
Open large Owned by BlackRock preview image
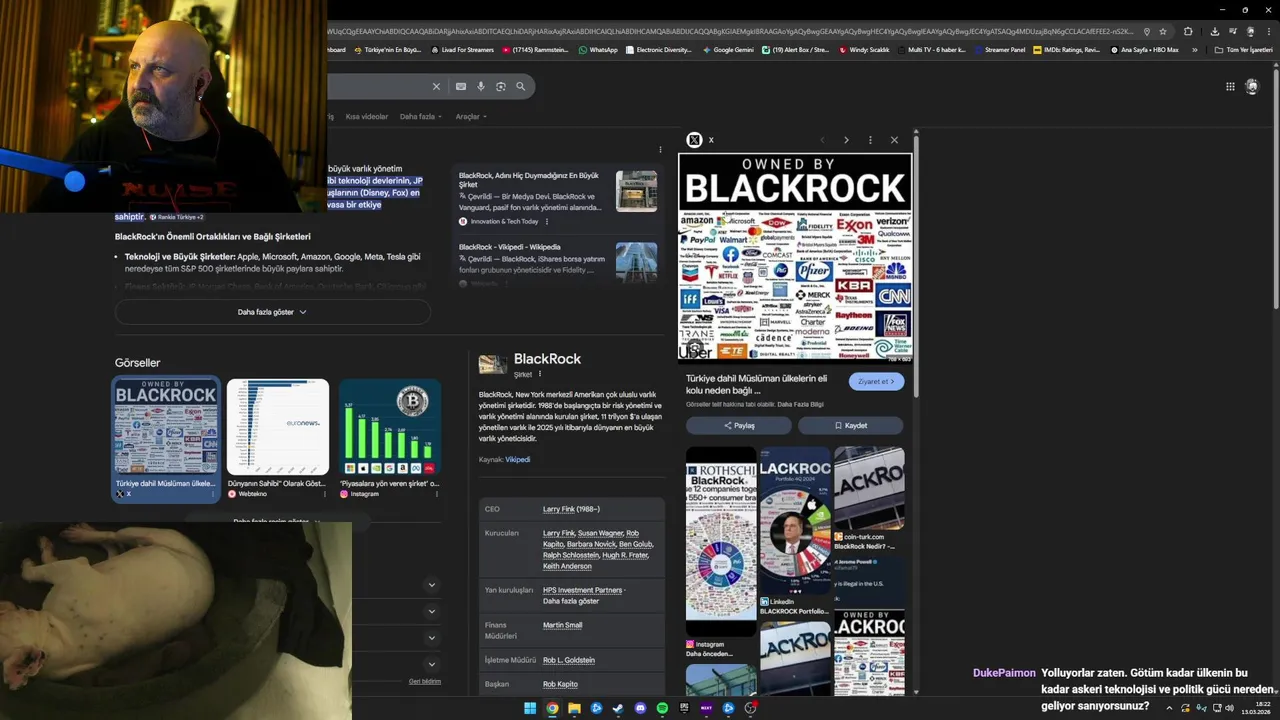(x=795, y=257)
